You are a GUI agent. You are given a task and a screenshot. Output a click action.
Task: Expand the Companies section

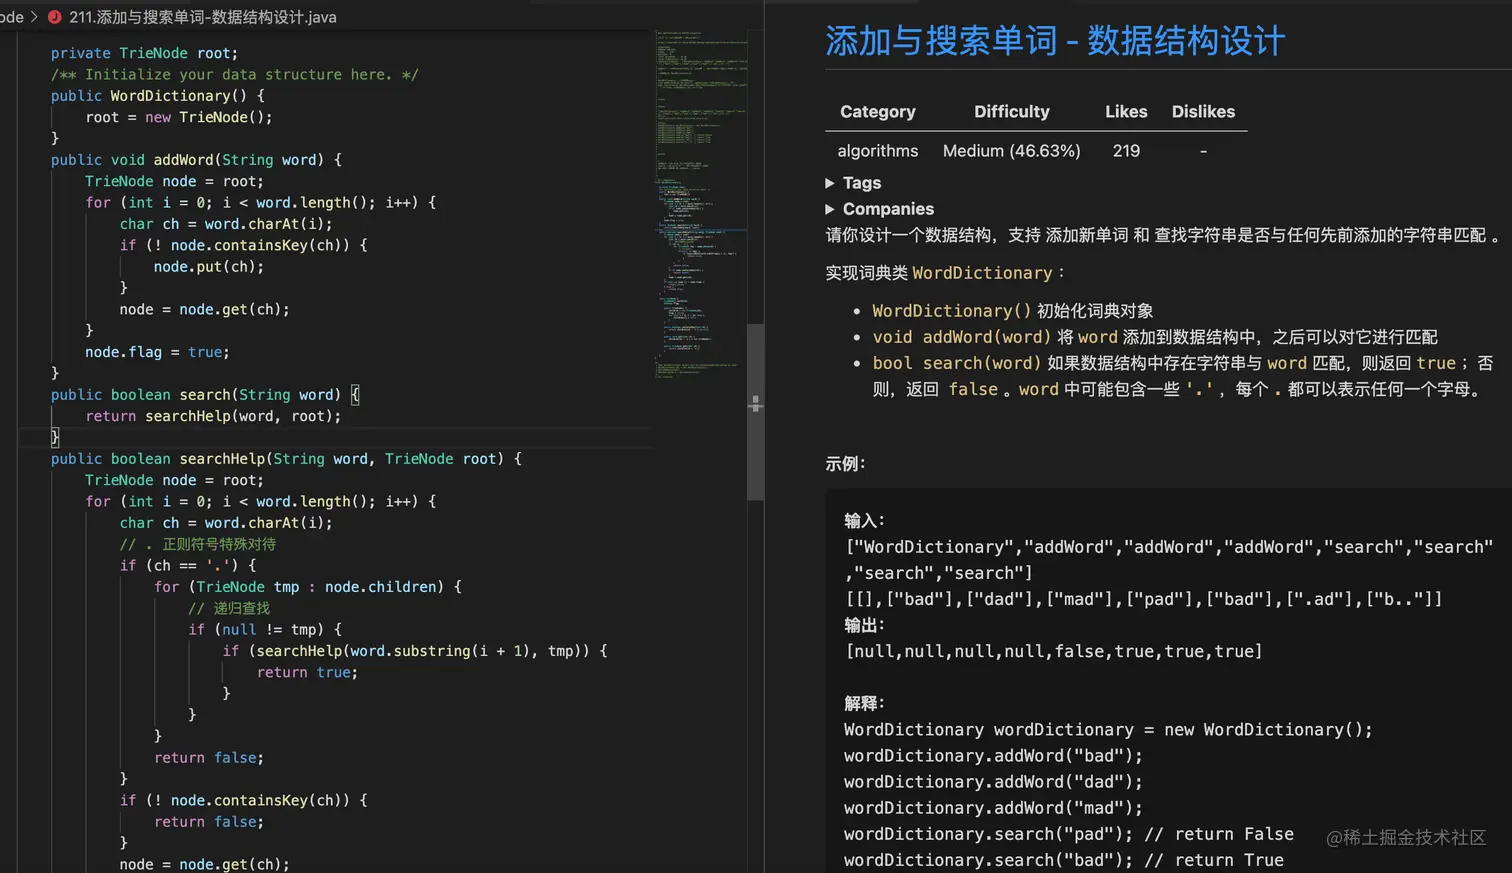[879, 209]
